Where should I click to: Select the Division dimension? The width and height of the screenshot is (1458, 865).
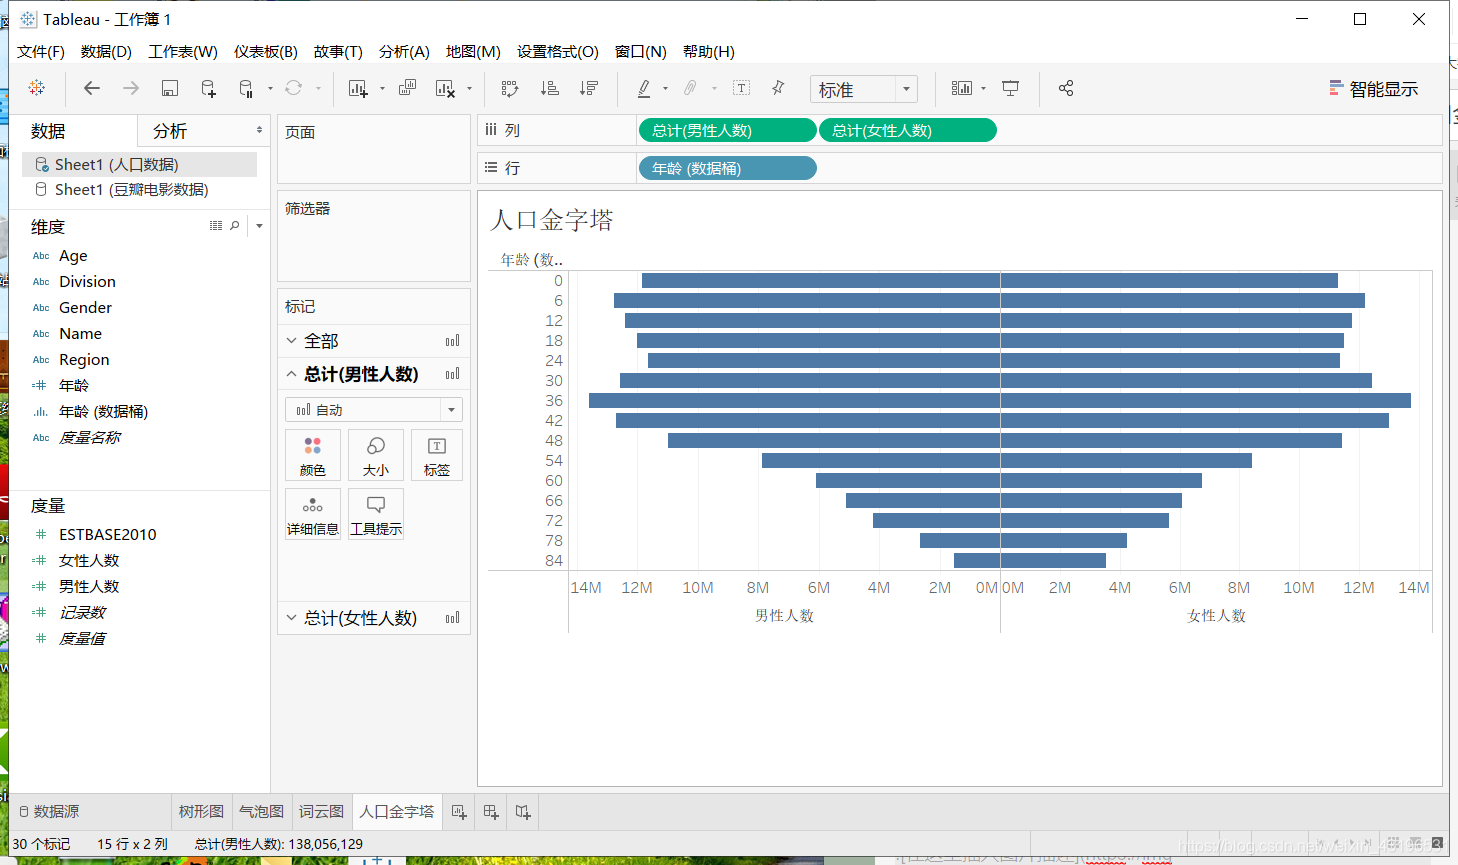point(87,282)
